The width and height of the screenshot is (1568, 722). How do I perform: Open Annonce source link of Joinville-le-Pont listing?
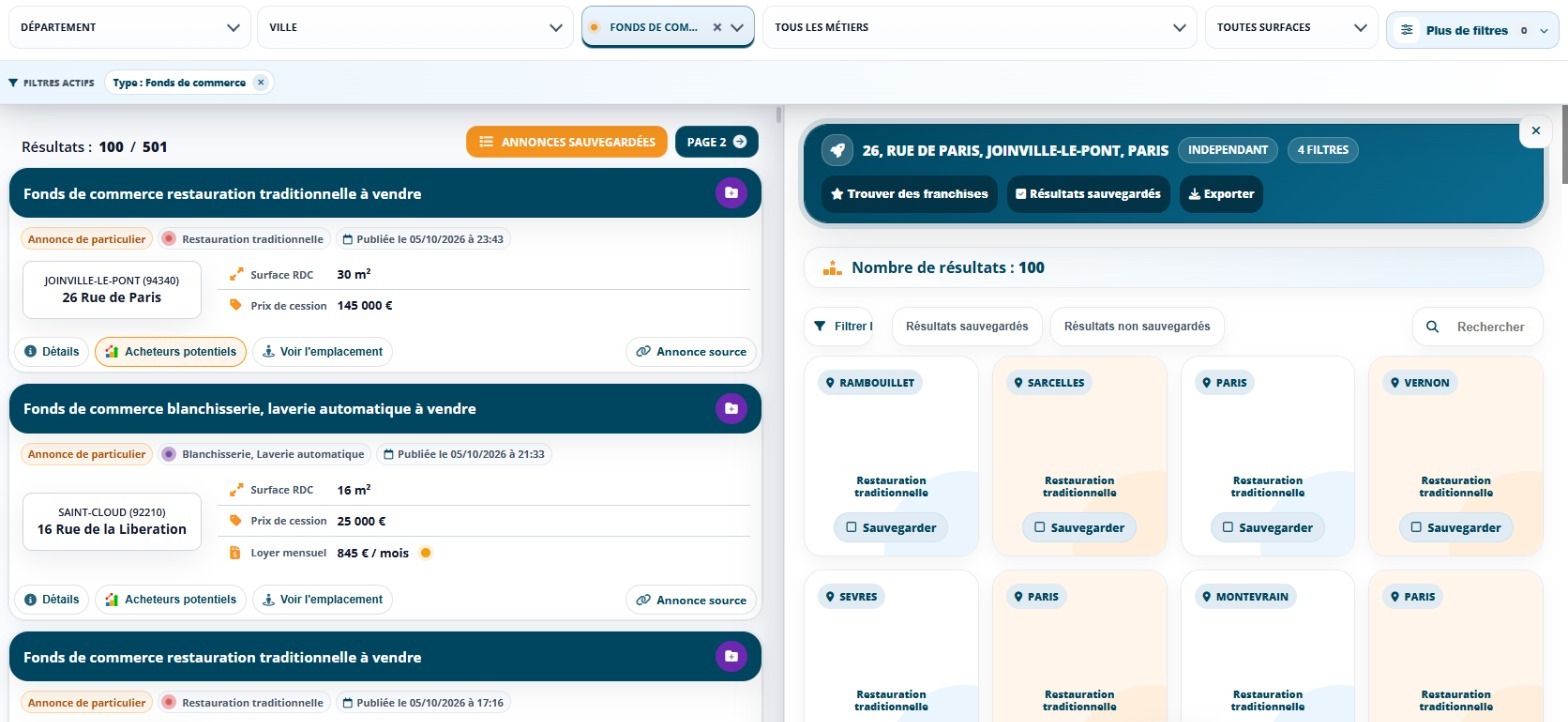[691, 352]
